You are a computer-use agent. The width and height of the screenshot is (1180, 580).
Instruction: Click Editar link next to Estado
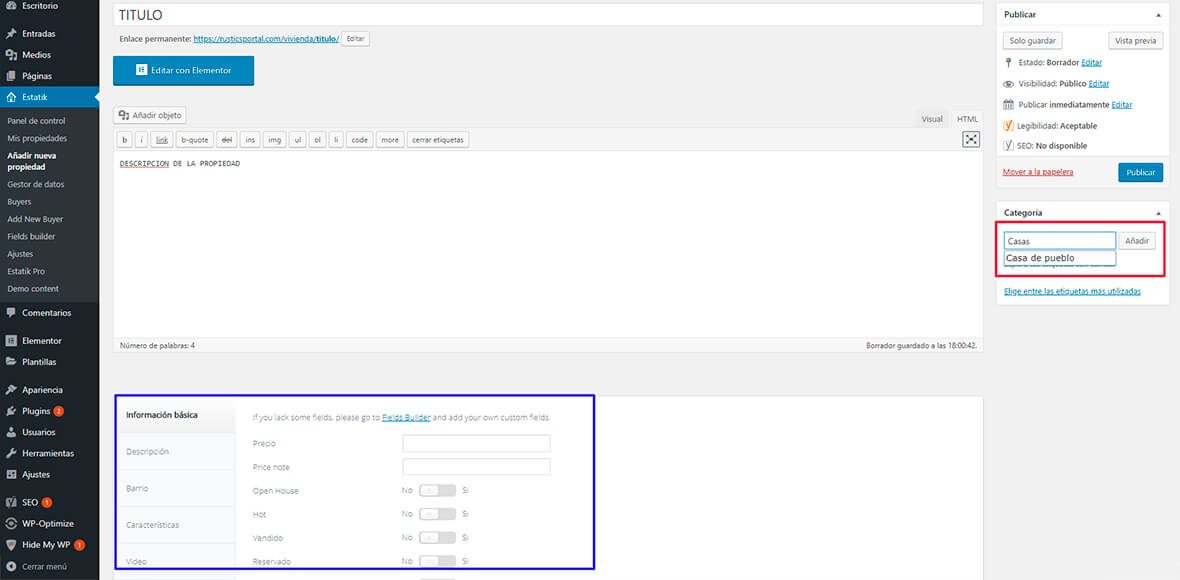(1092, 62)
